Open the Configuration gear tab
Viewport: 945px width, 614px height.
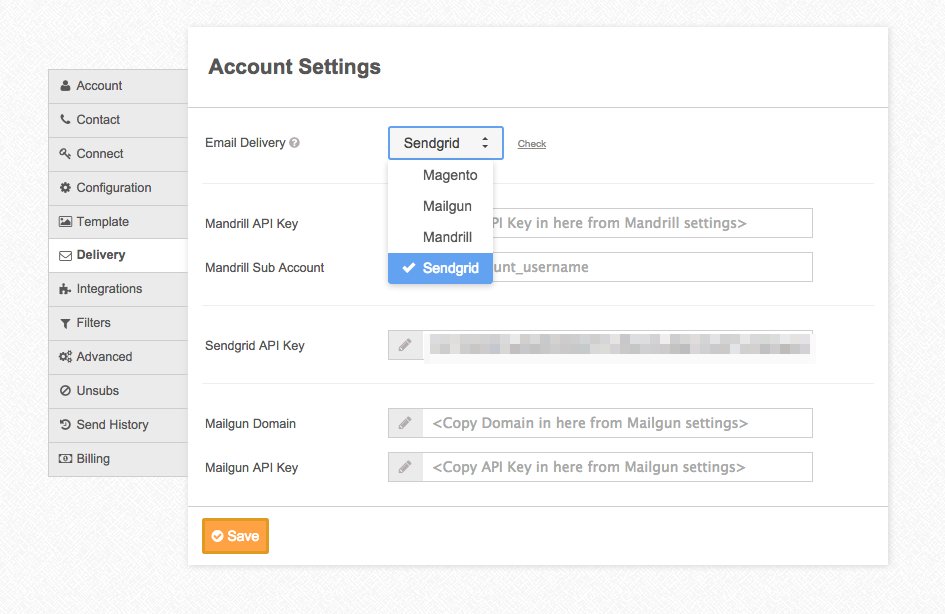click(117, 188)
